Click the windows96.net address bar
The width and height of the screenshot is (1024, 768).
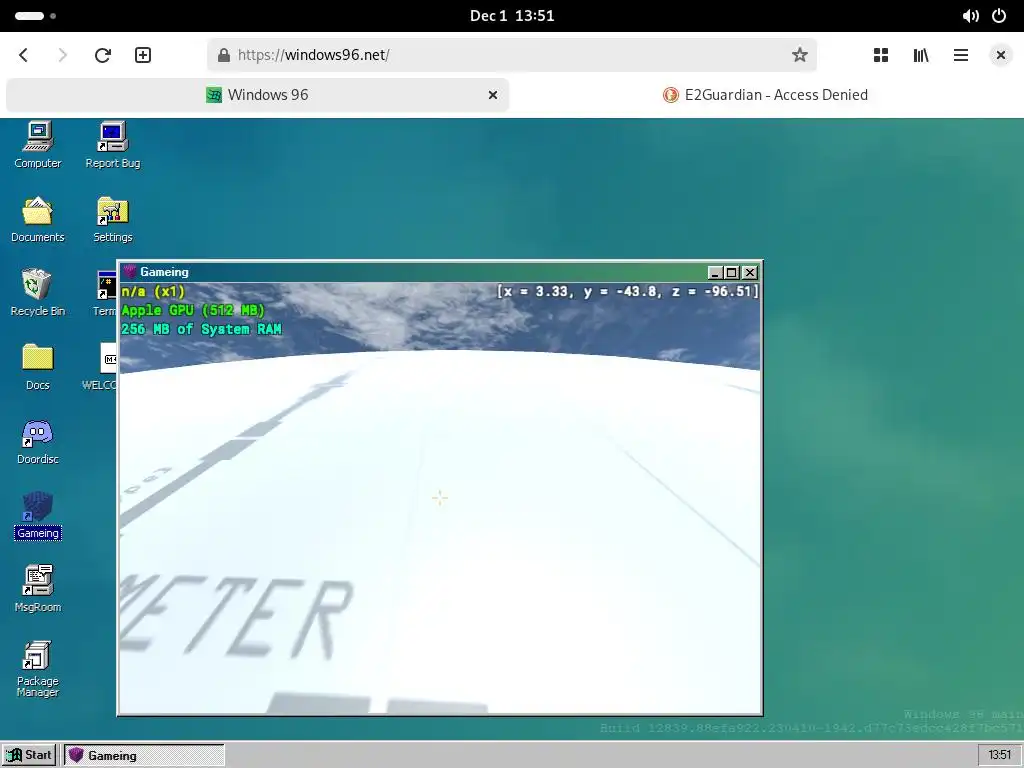pyautogui.click(x=511, y=55)
